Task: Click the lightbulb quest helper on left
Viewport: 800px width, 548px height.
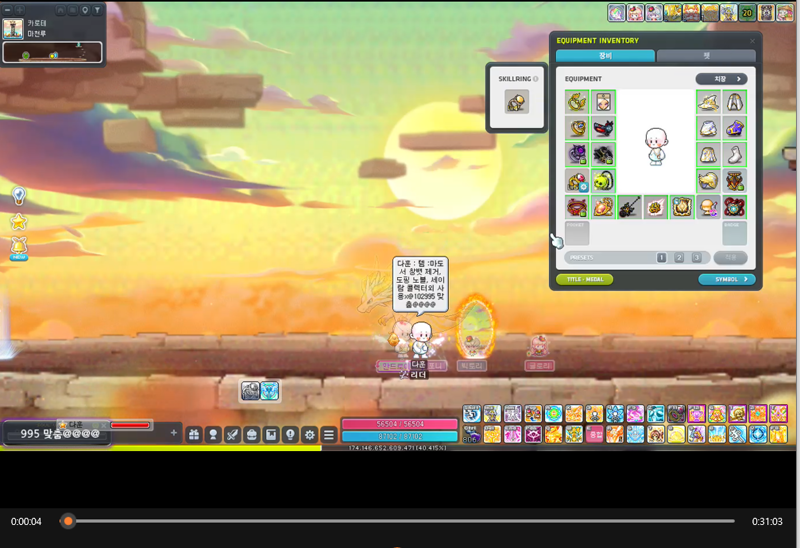Action: [x=19, y=195]
